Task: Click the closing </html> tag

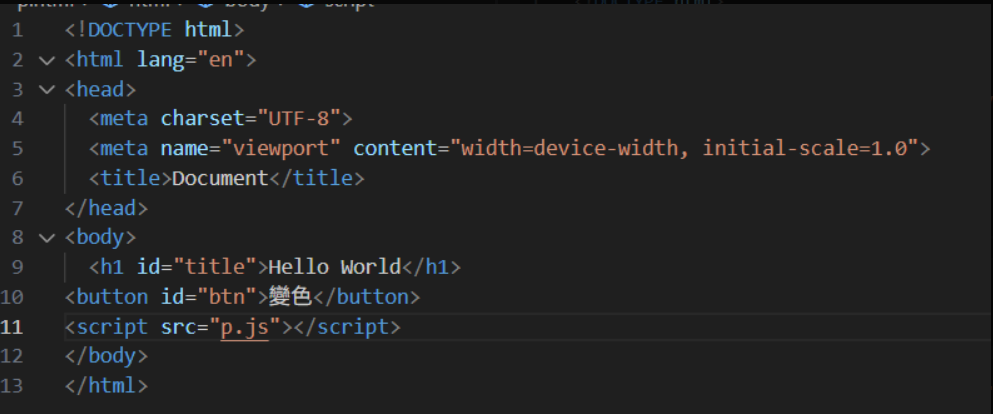Action: (x=106, y=386)
